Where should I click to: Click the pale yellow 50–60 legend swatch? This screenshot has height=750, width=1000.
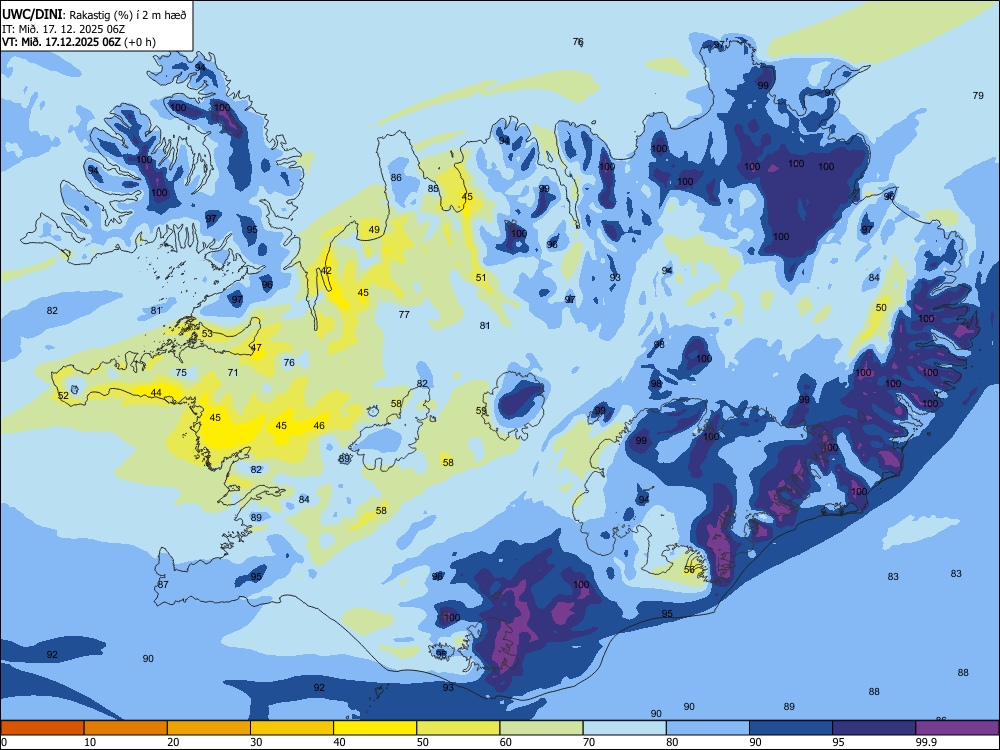(x=458, y=728)
